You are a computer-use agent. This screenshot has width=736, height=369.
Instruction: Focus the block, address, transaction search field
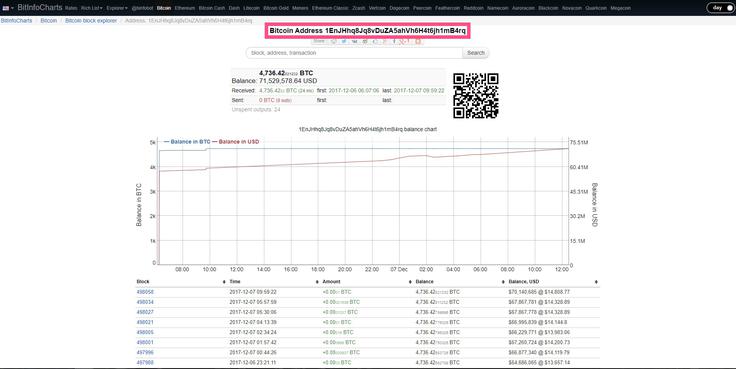pos(354,53)
